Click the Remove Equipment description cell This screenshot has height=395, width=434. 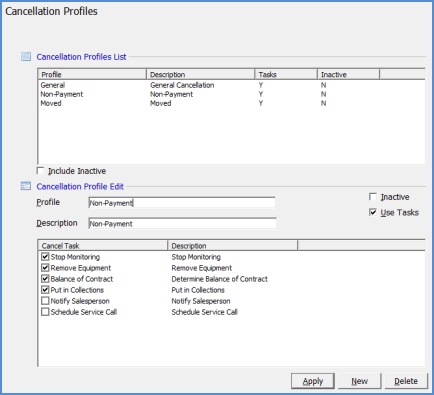tap(202, 268)
